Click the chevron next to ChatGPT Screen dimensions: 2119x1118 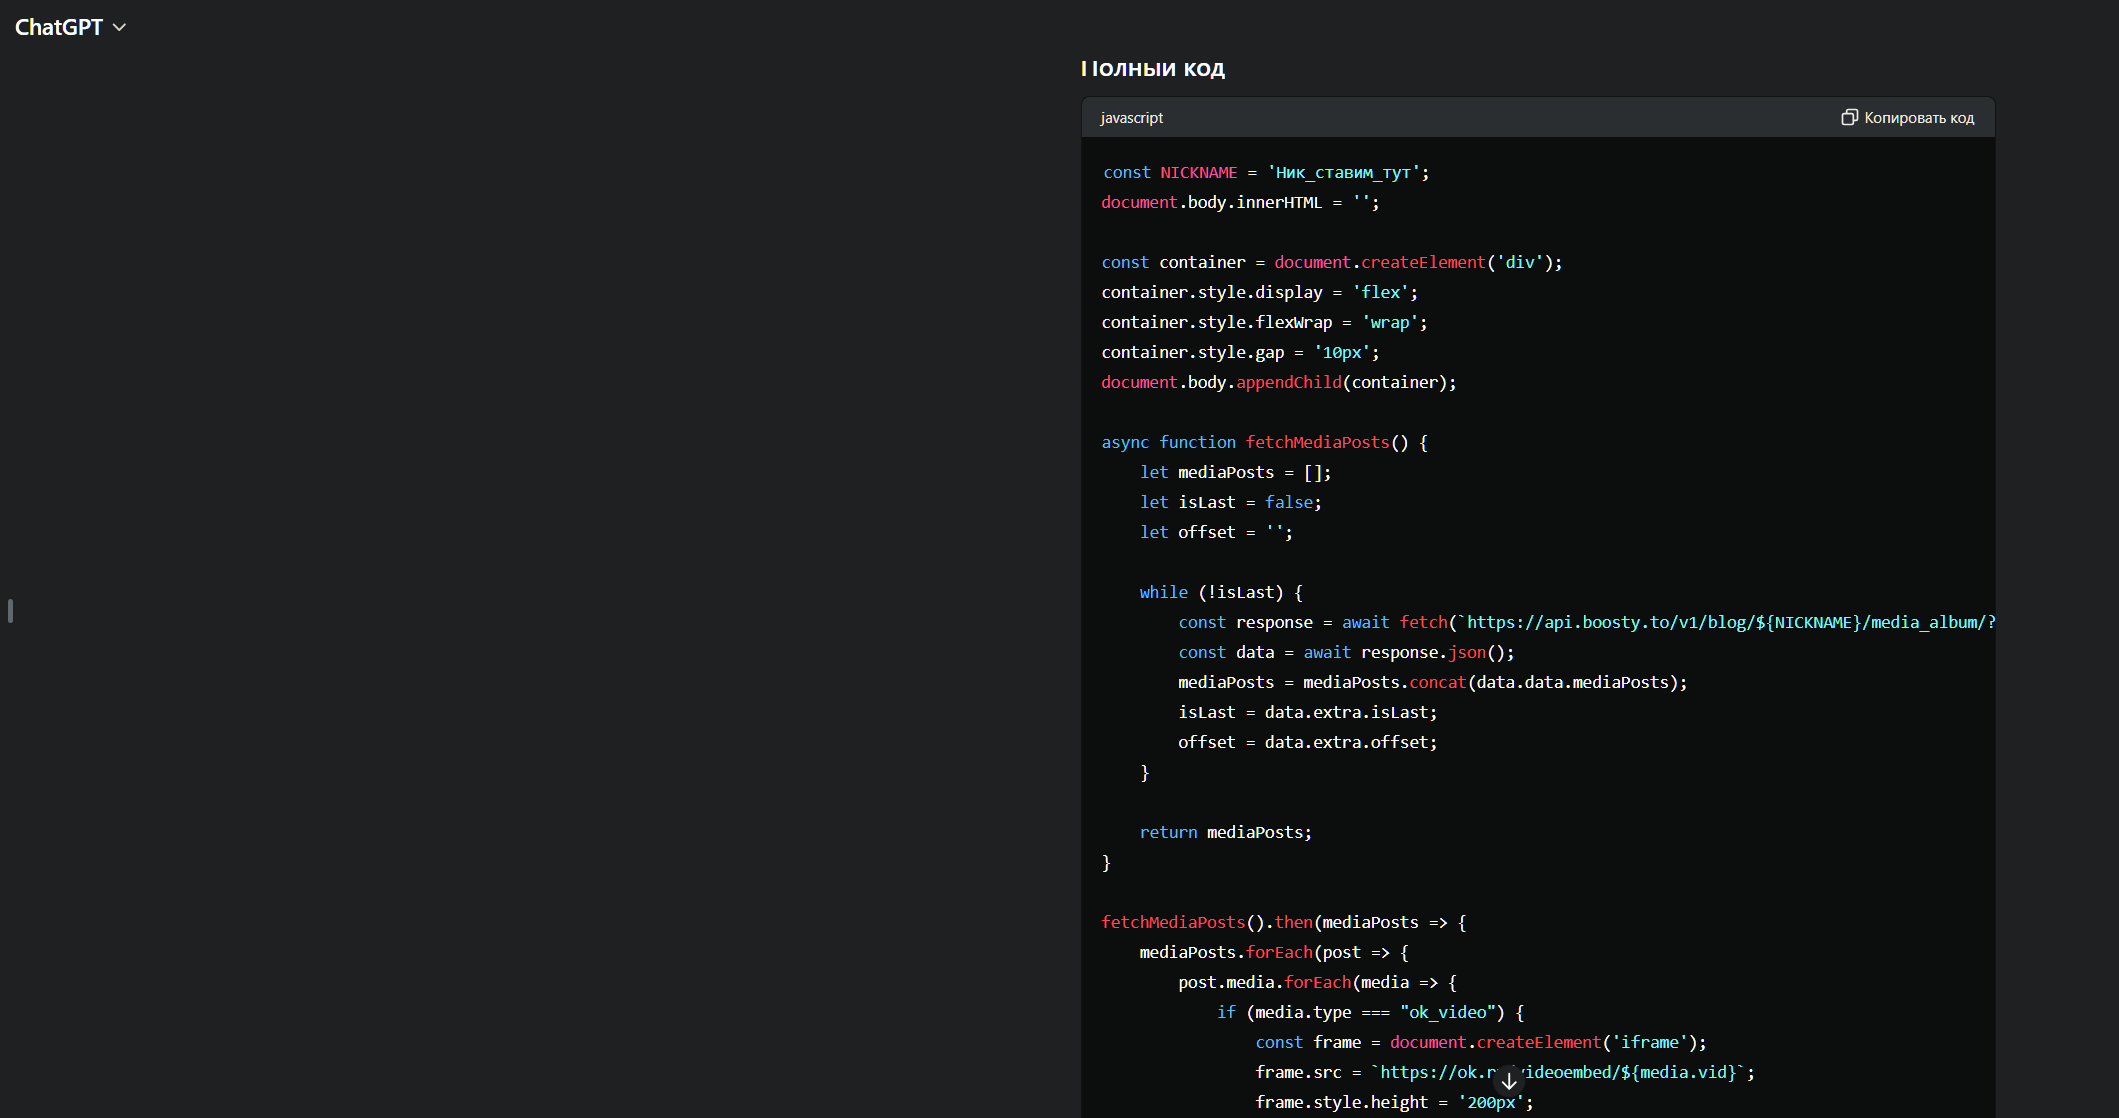120,28
